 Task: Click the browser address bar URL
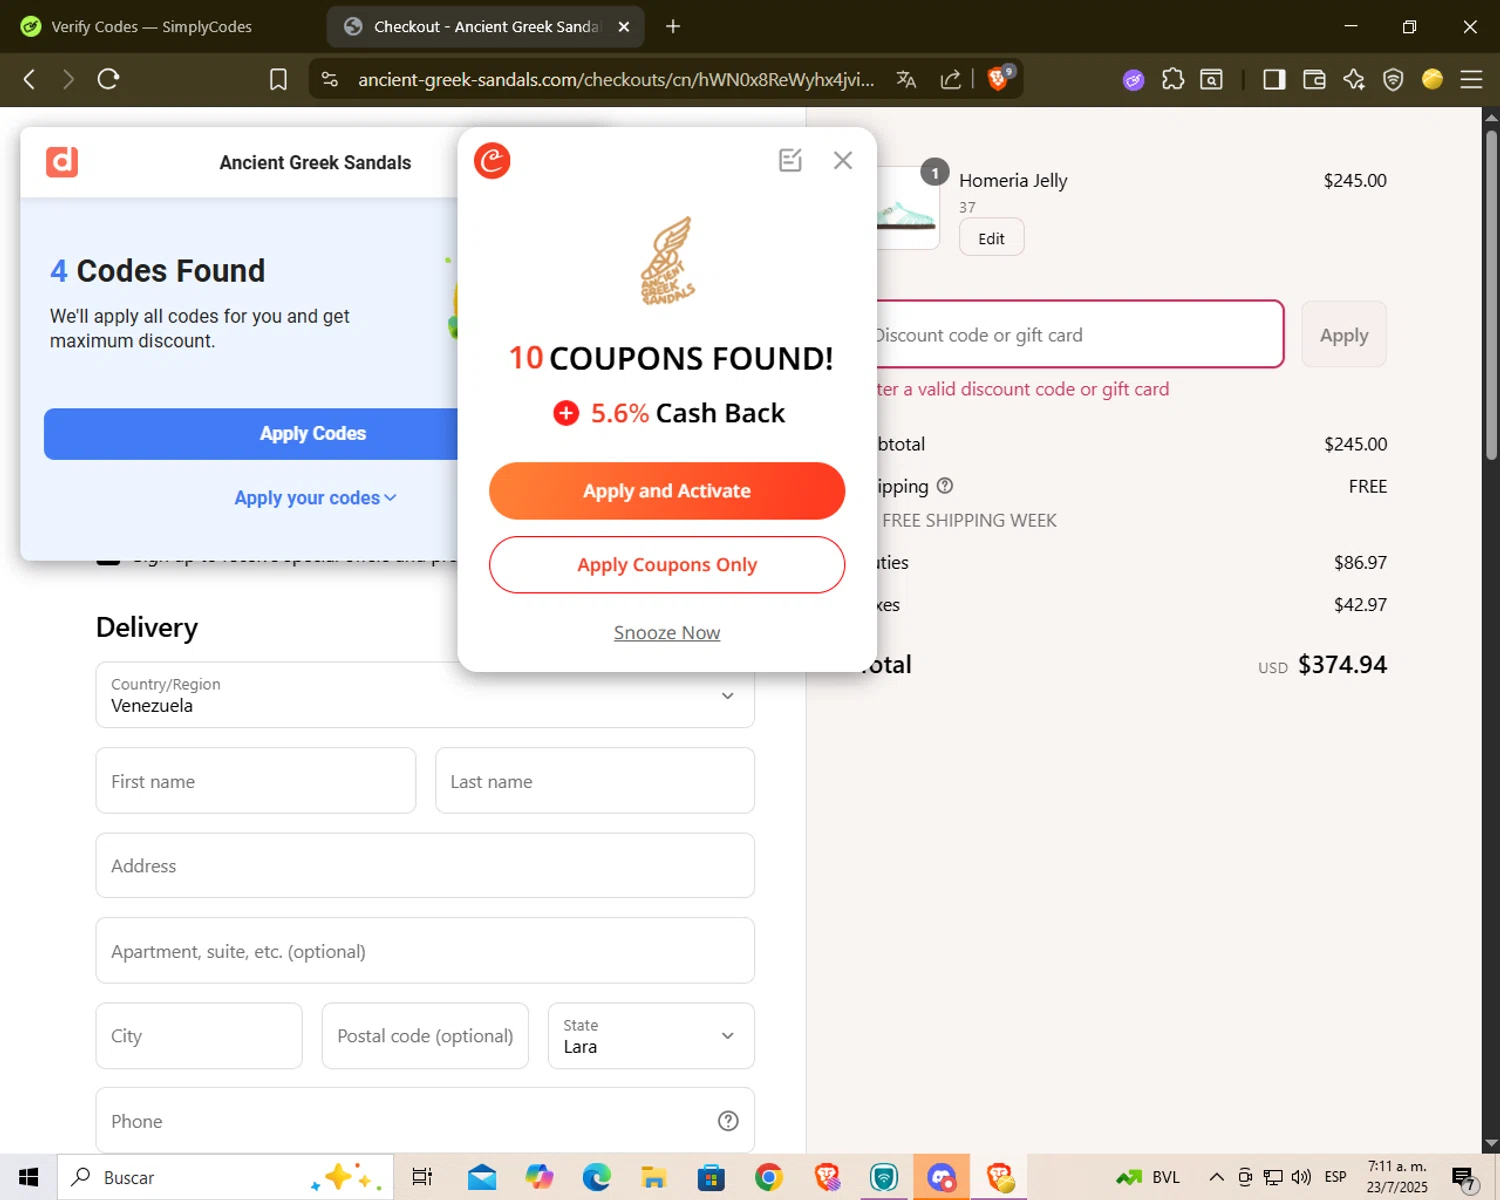[x=616, y=79]
